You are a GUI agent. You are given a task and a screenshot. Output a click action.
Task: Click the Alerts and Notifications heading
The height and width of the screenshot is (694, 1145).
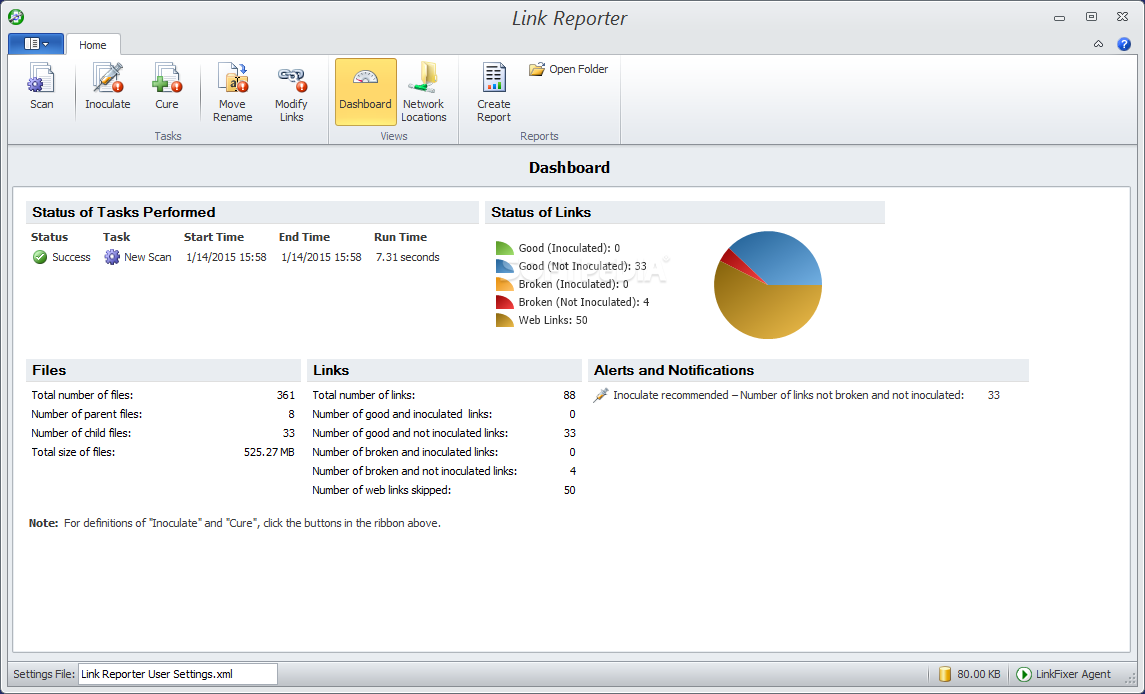click(674, 370)
